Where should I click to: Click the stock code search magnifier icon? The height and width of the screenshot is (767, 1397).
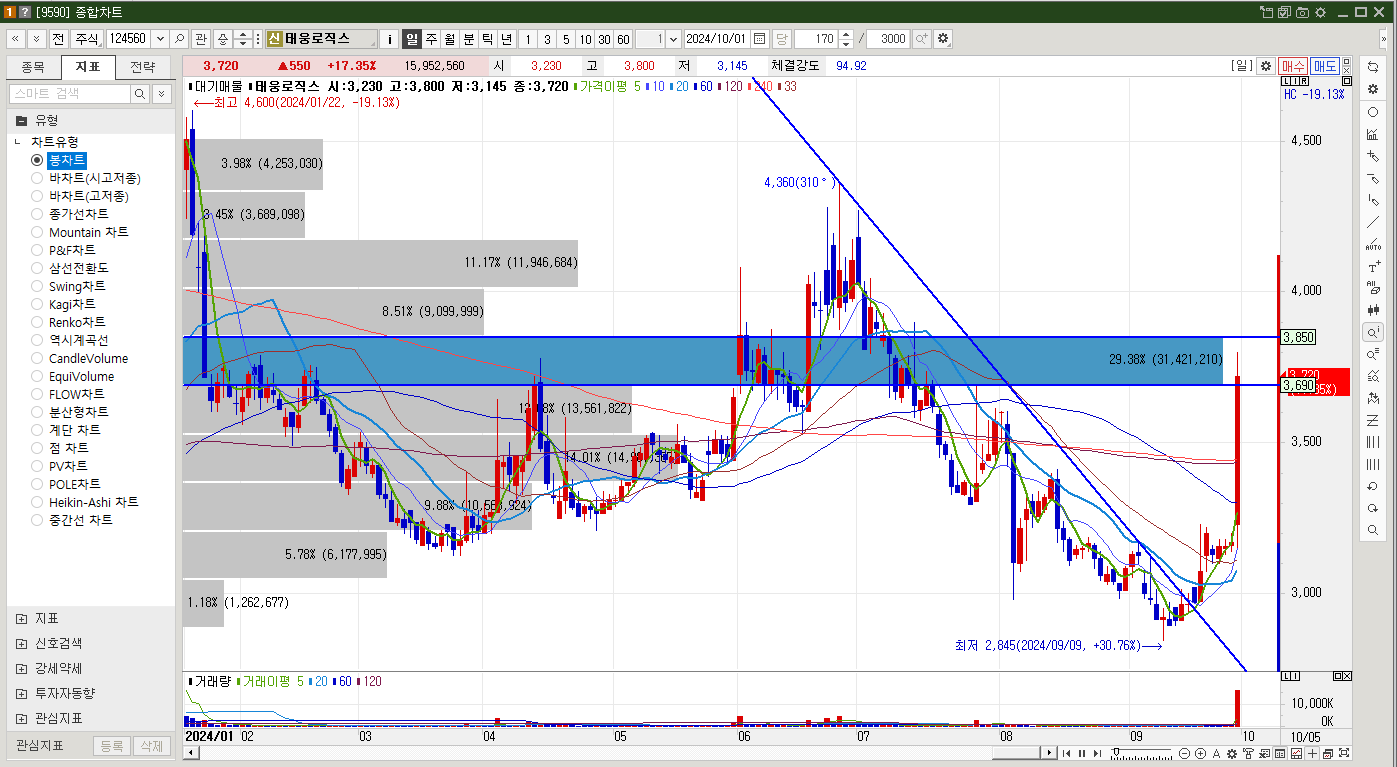coord(179,39)
